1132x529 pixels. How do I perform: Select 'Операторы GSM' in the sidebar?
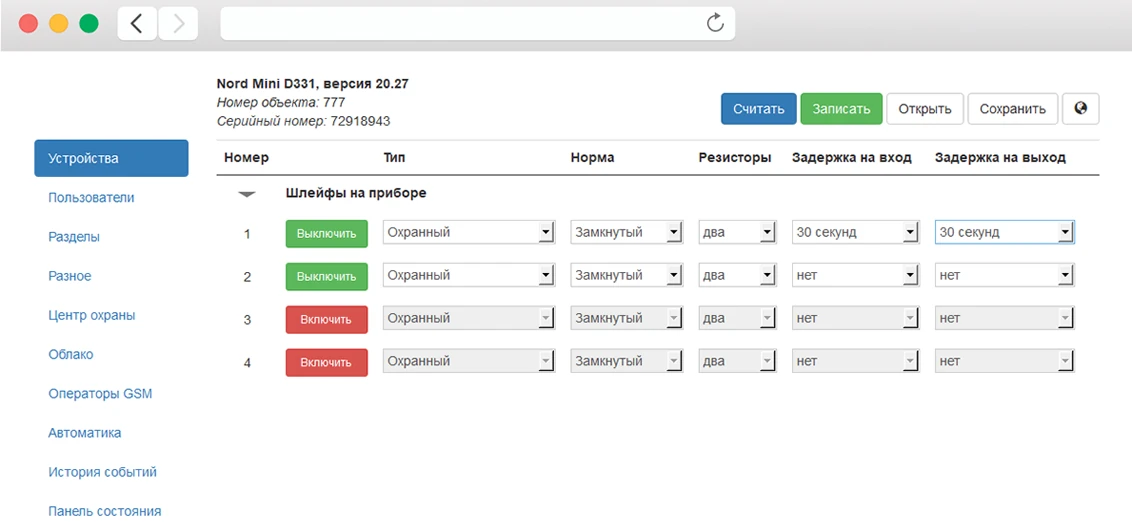tap(100, 394)
